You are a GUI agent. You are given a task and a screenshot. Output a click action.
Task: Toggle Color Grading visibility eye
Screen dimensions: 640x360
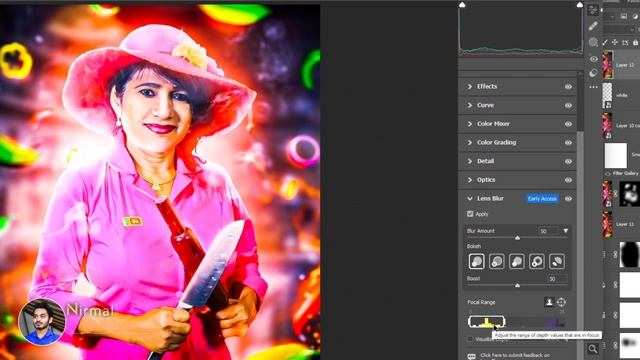568,143
